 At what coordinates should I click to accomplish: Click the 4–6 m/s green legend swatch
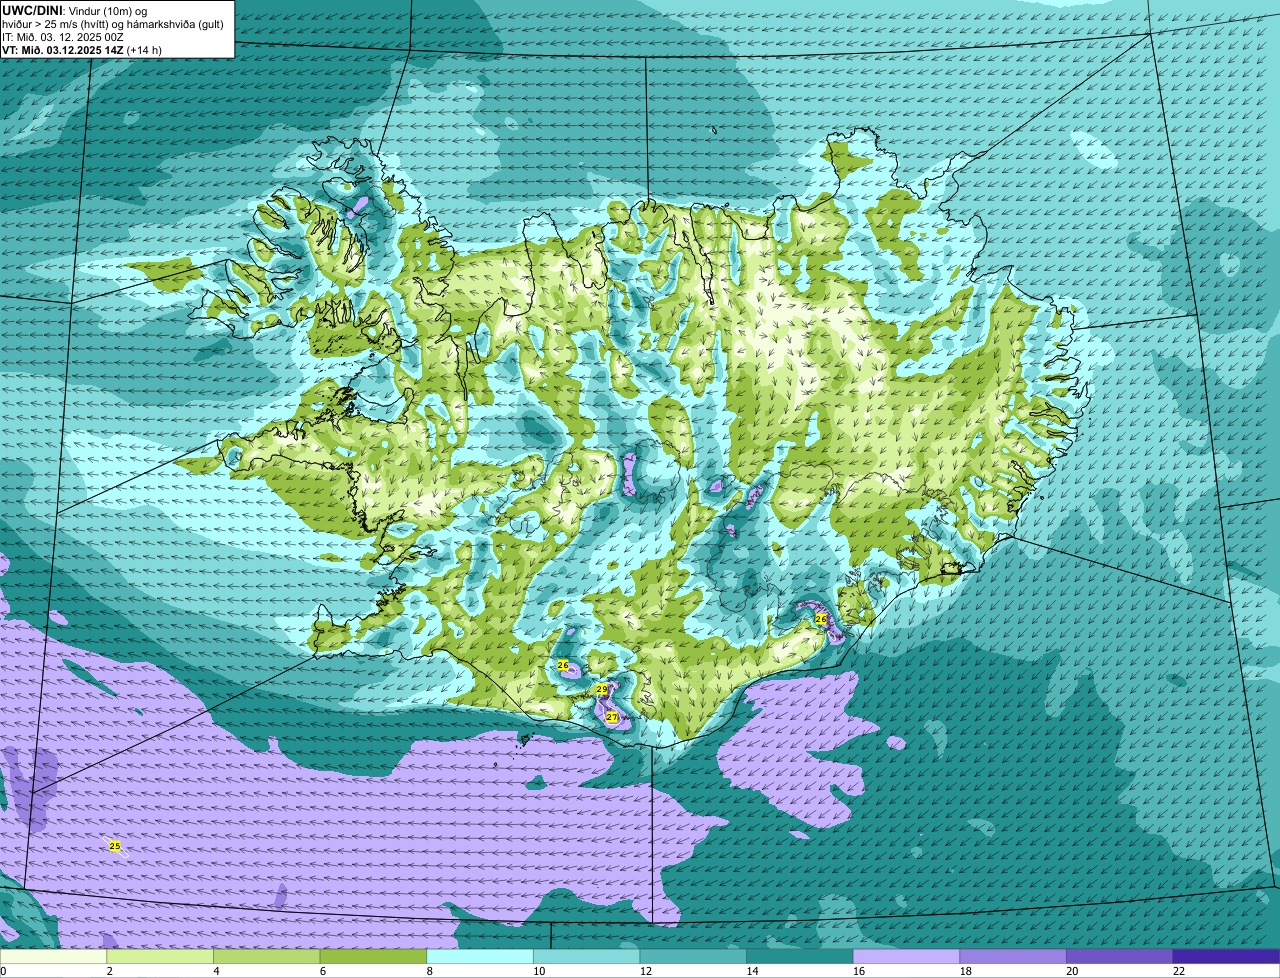coord(266,956)
